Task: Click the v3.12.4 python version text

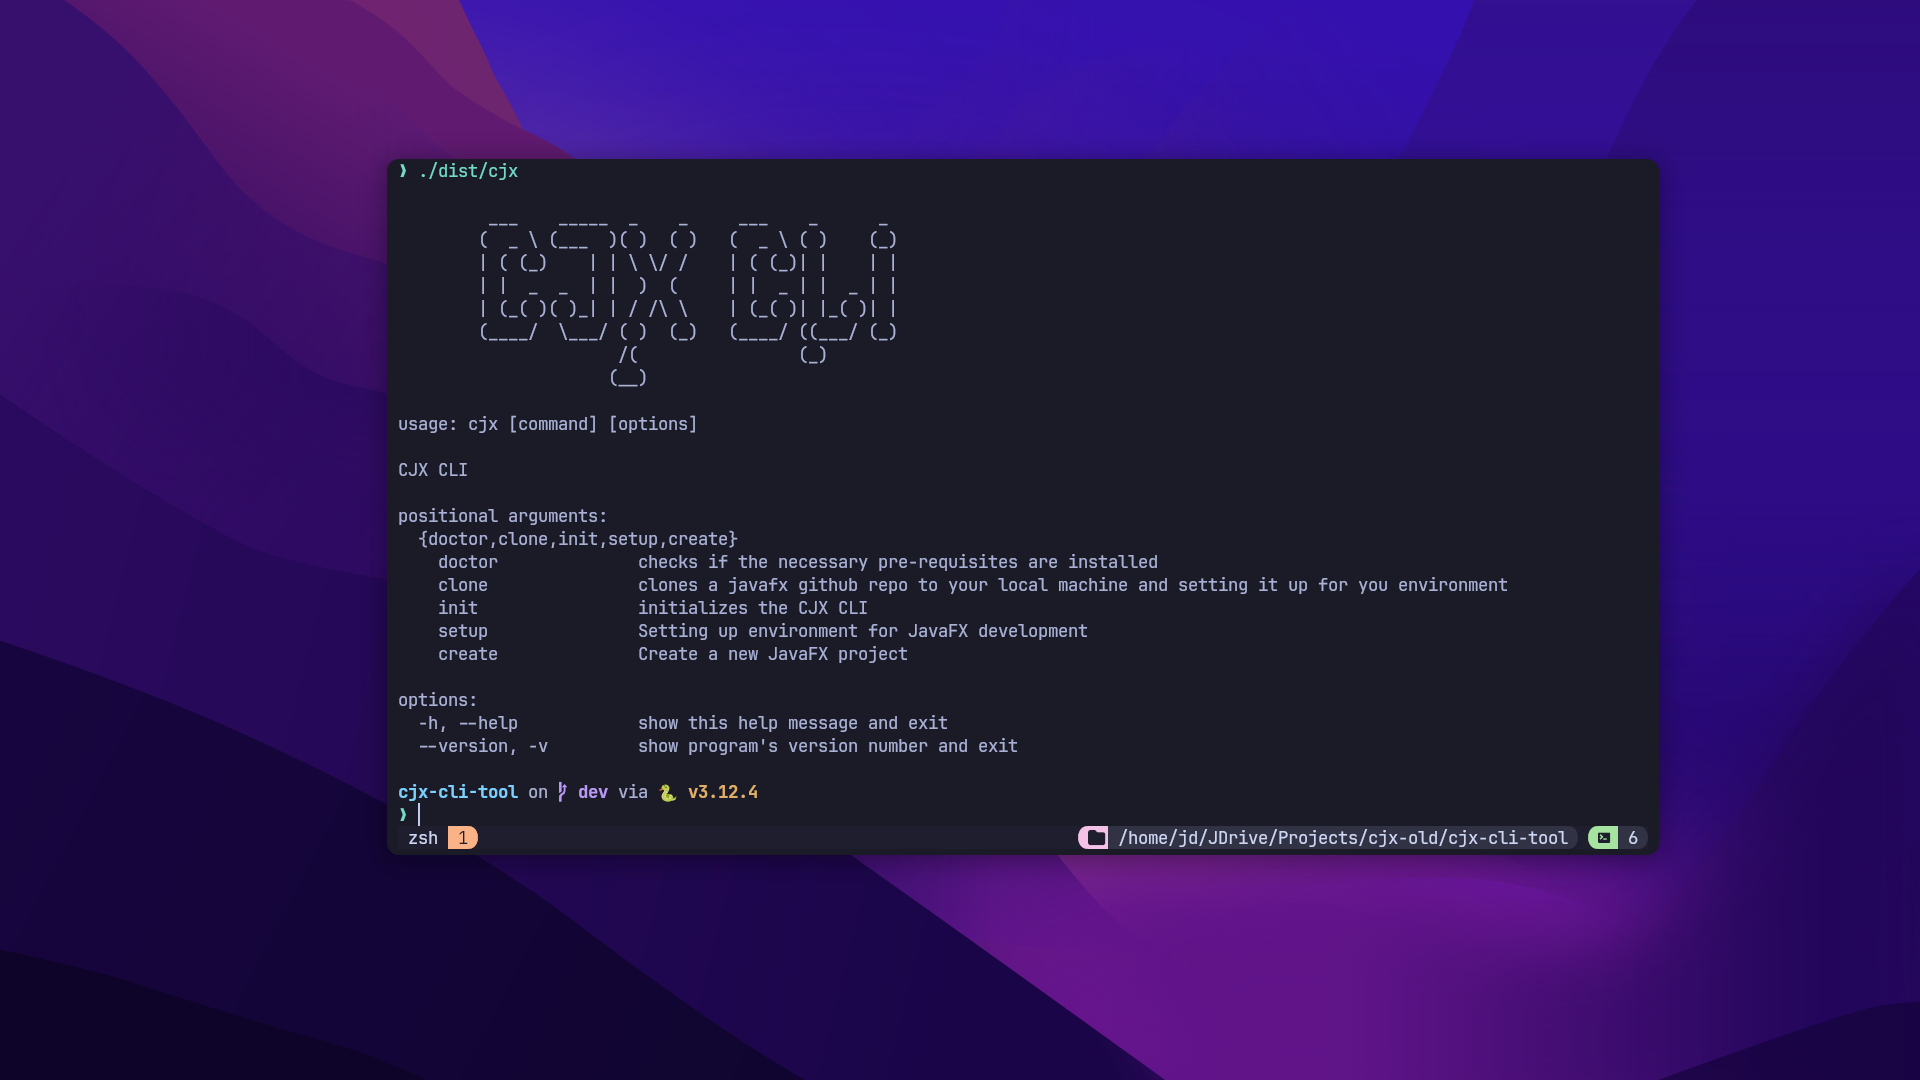Action: click(723, 792)
